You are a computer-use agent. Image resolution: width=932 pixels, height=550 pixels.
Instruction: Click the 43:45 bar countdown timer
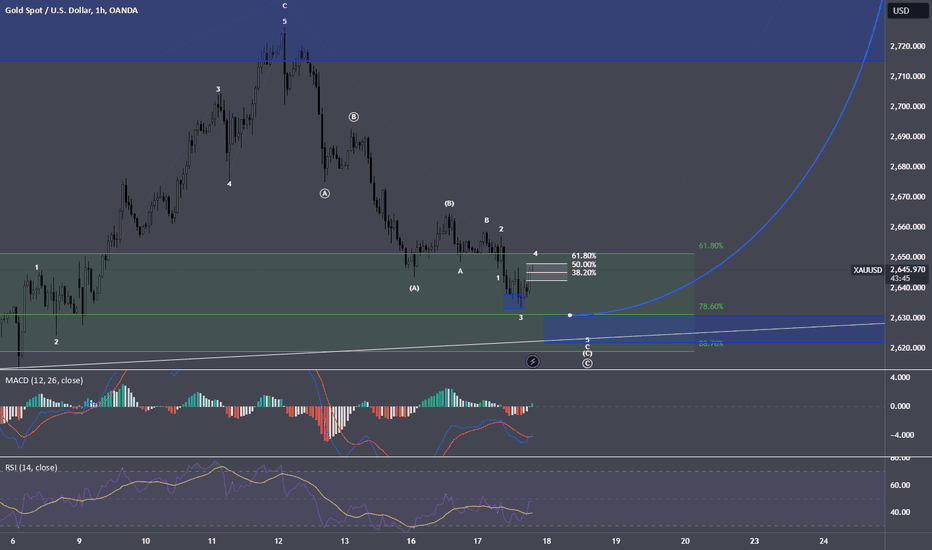pyautogui.click(x=900, y=278)
